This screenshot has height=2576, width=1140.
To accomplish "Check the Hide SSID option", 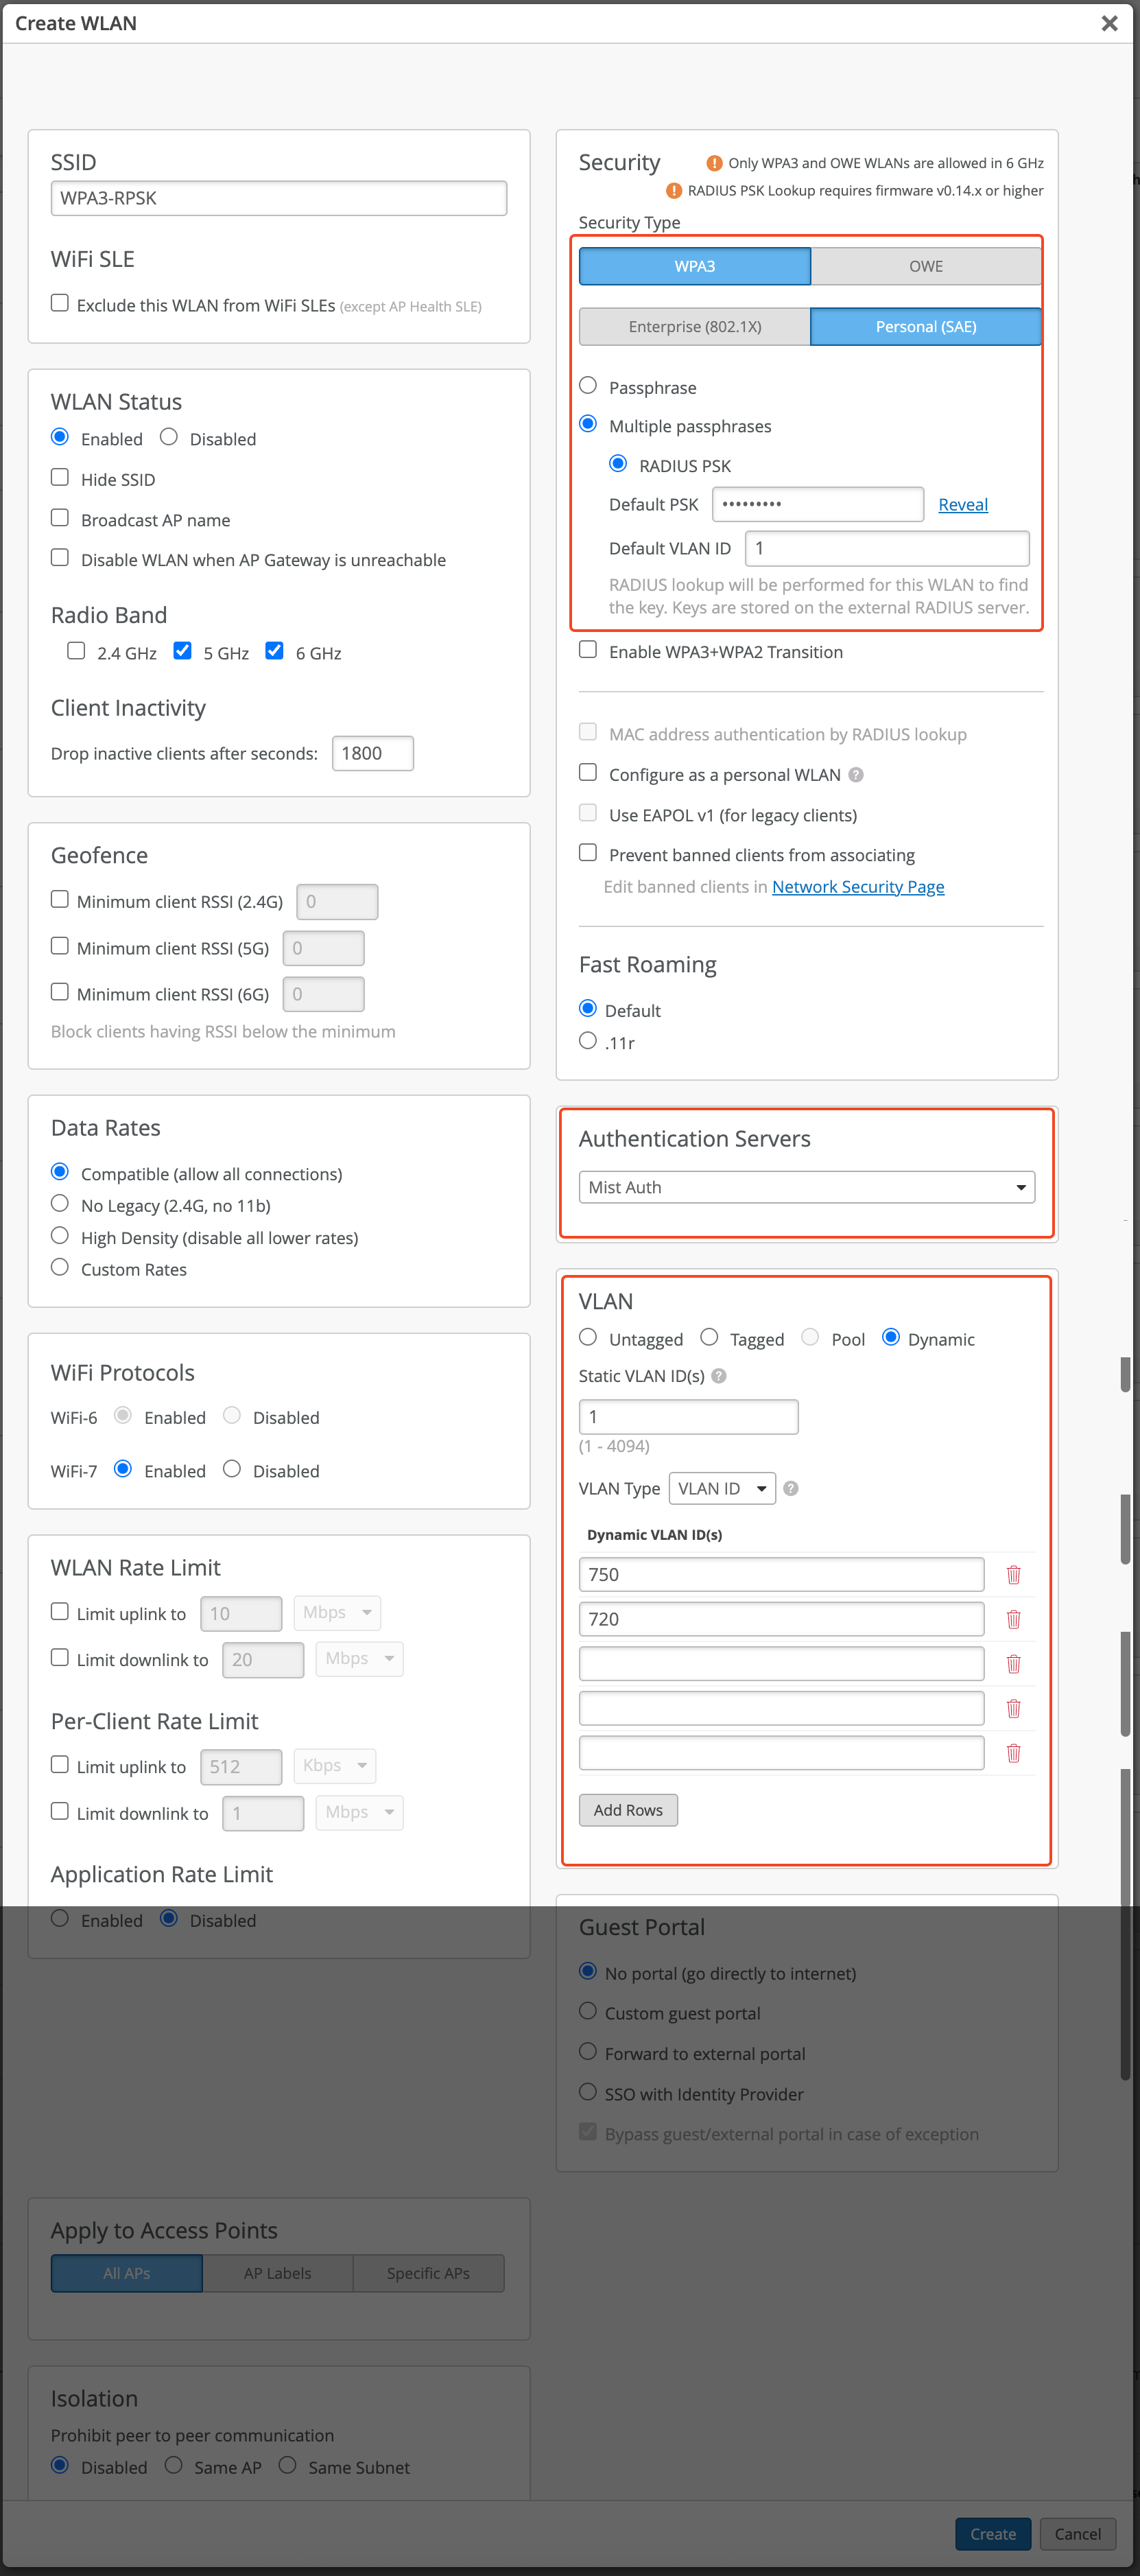I will [60, 478].
